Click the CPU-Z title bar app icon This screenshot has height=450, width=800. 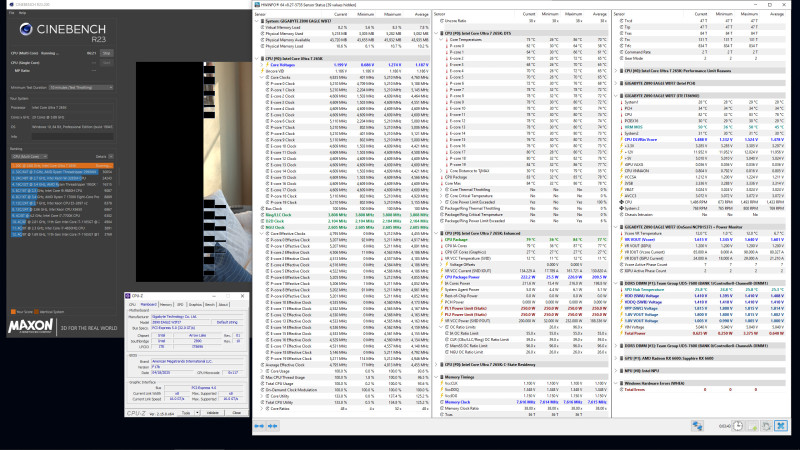[128, 296]
